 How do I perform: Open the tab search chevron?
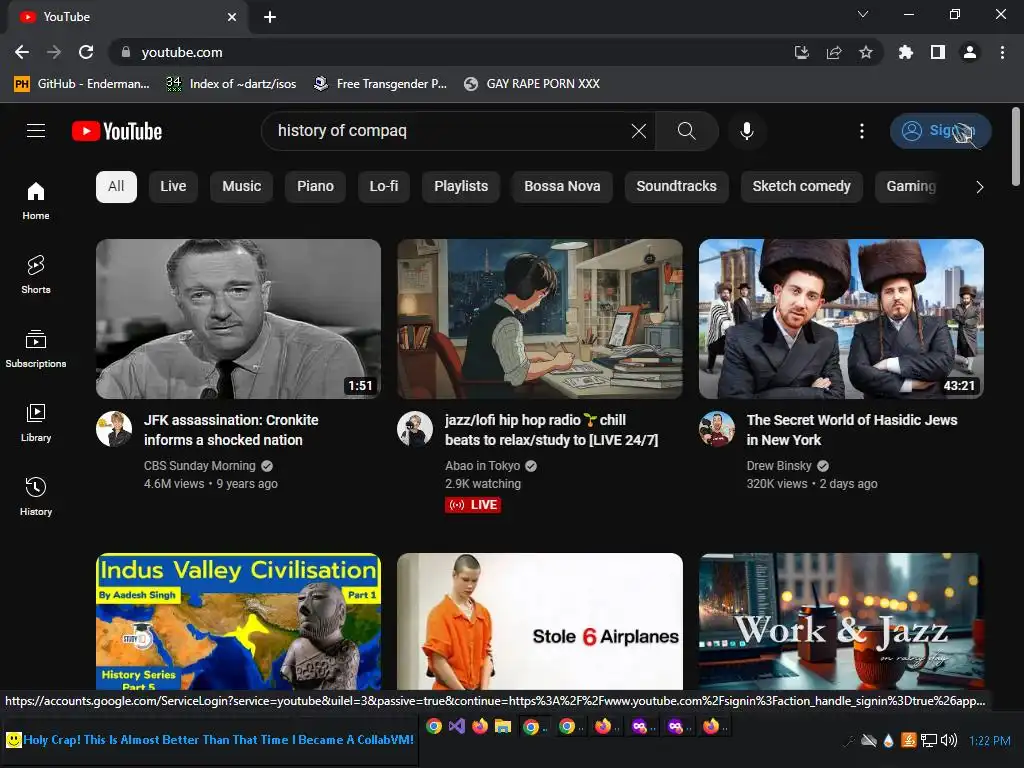[x=863, y=14]
